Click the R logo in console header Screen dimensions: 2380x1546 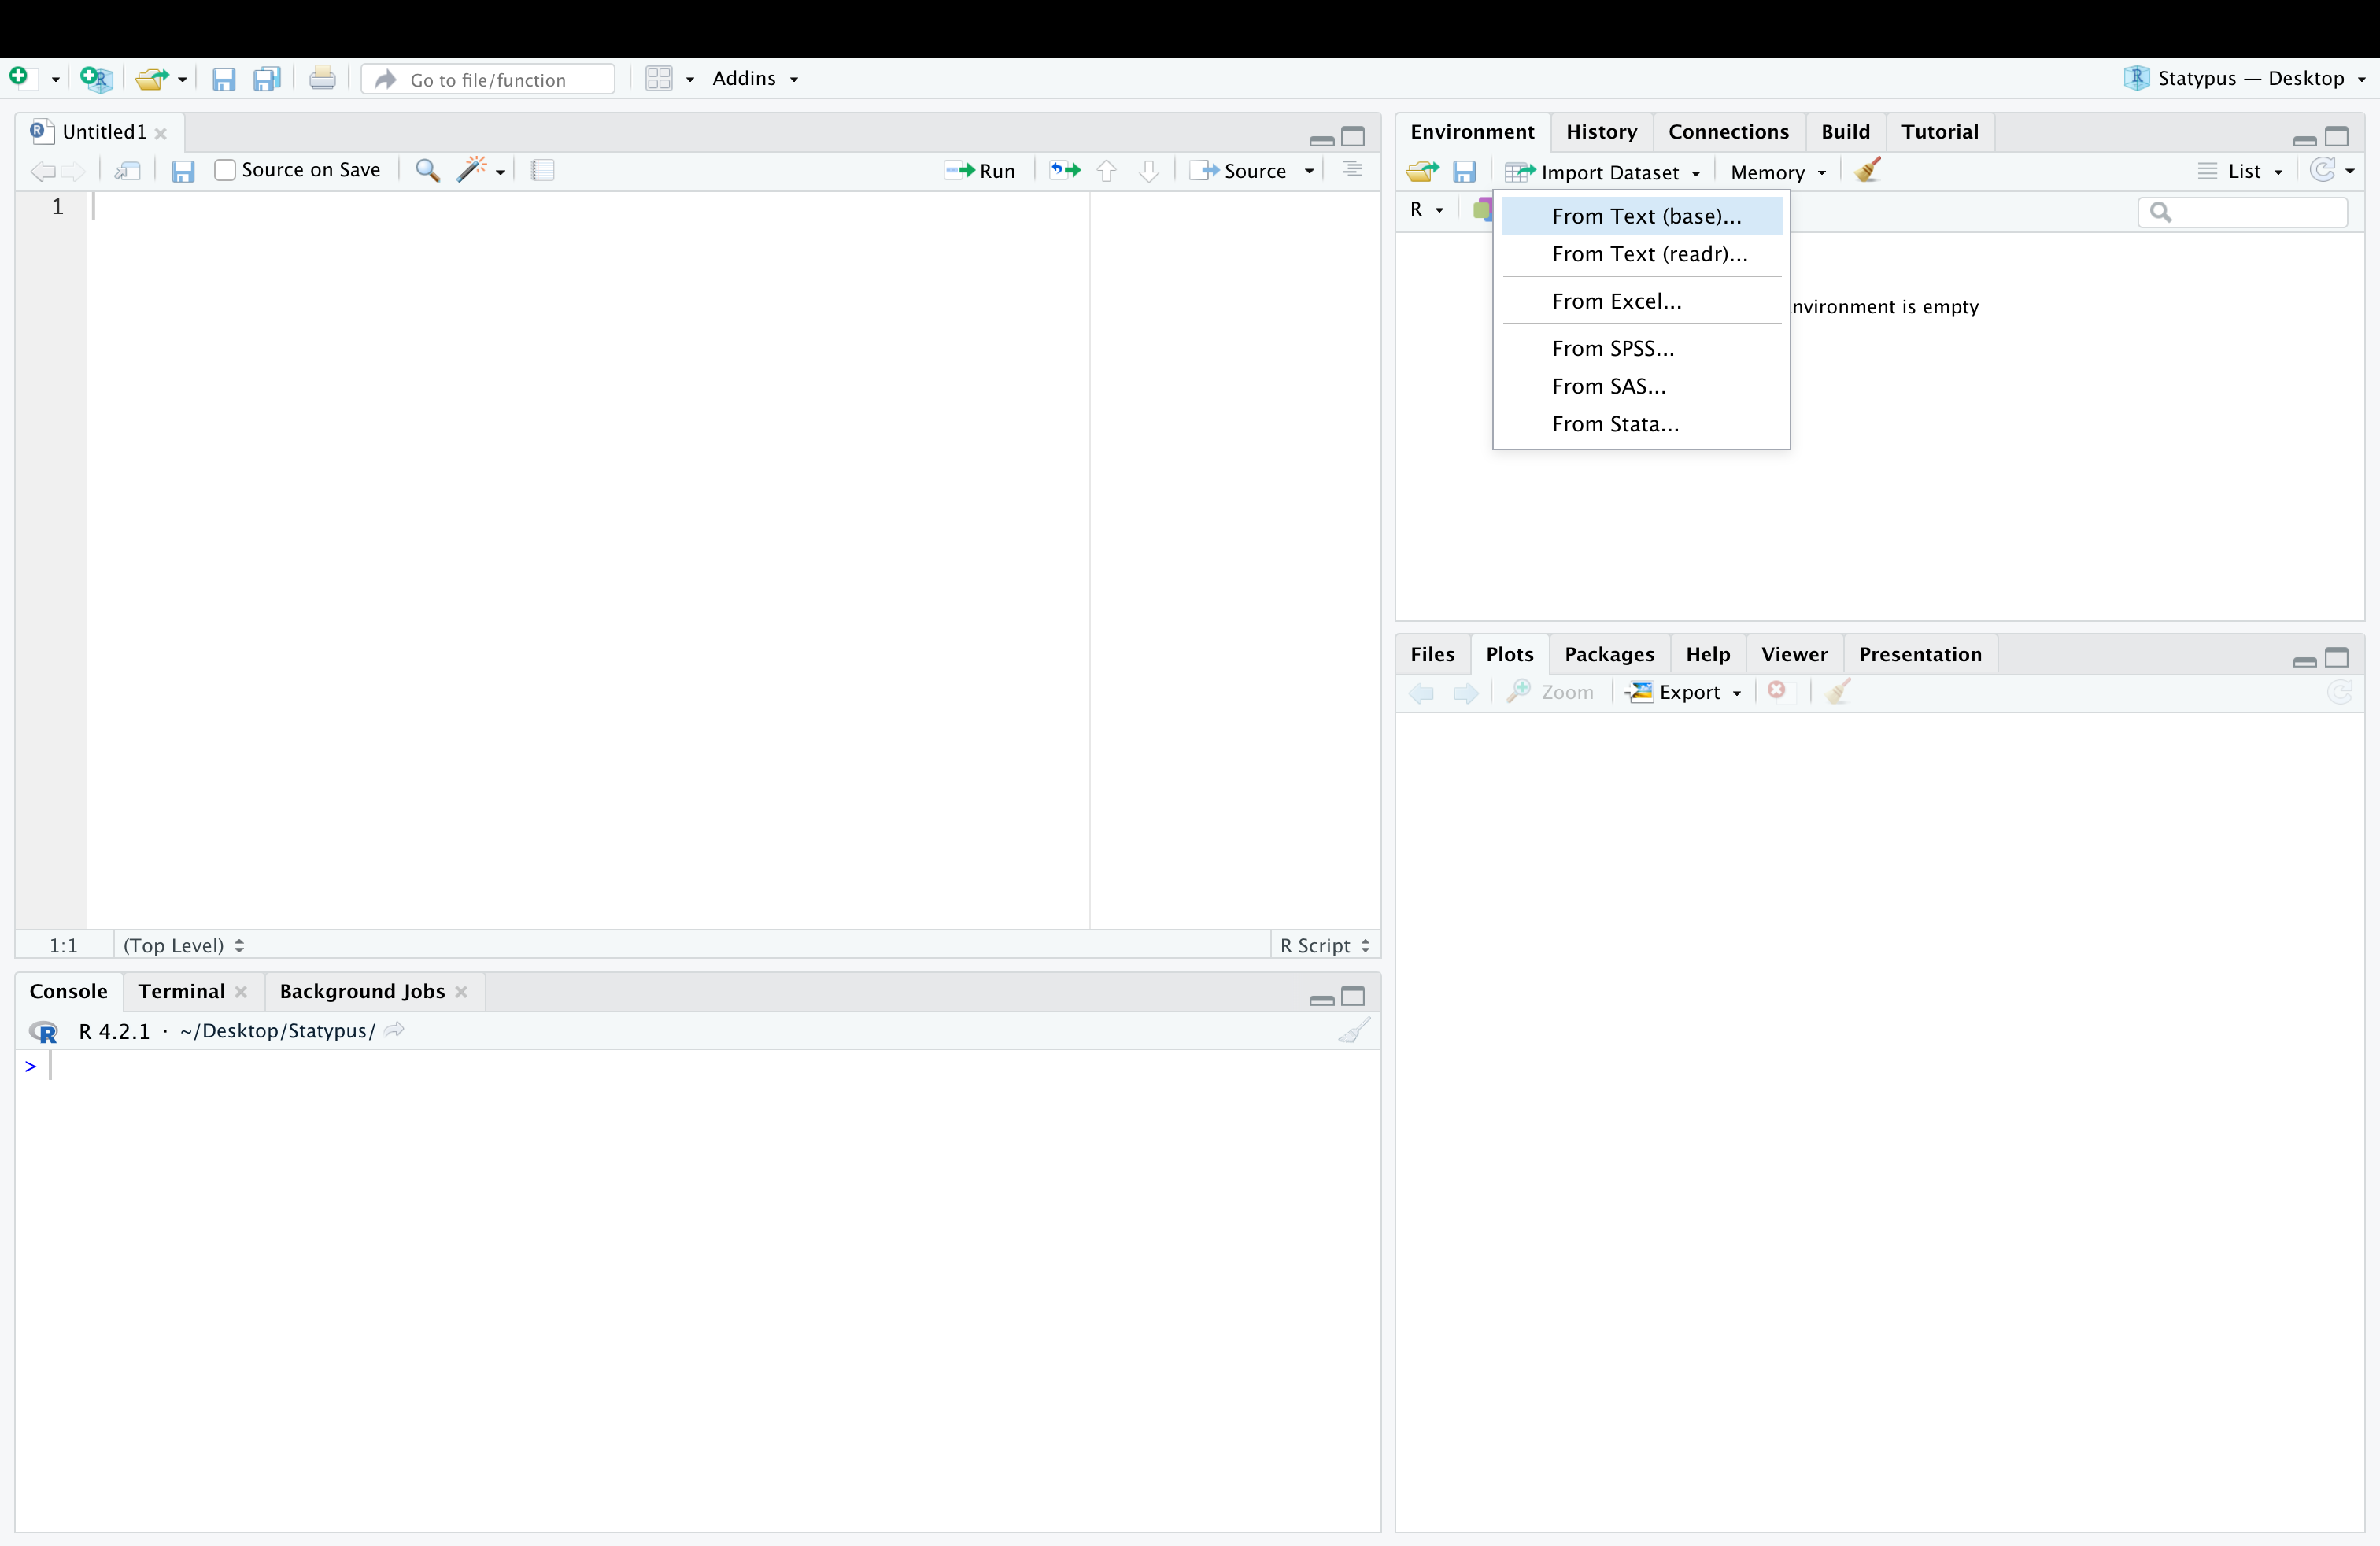tap(43, 1031)
